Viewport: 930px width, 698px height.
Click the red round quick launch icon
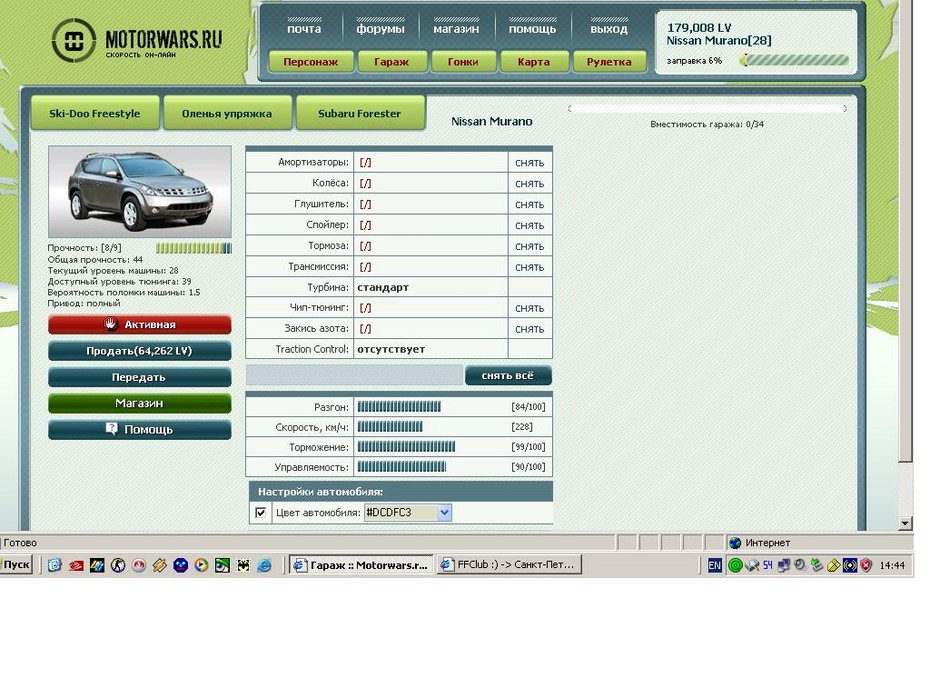[139, 565]
